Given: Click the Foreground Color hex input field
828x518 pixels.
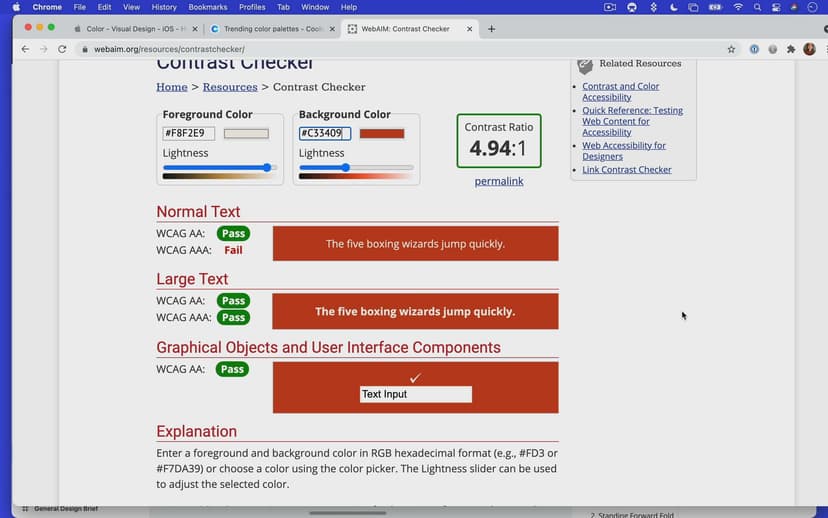Looking at the screenshot, I should (189, 134).
